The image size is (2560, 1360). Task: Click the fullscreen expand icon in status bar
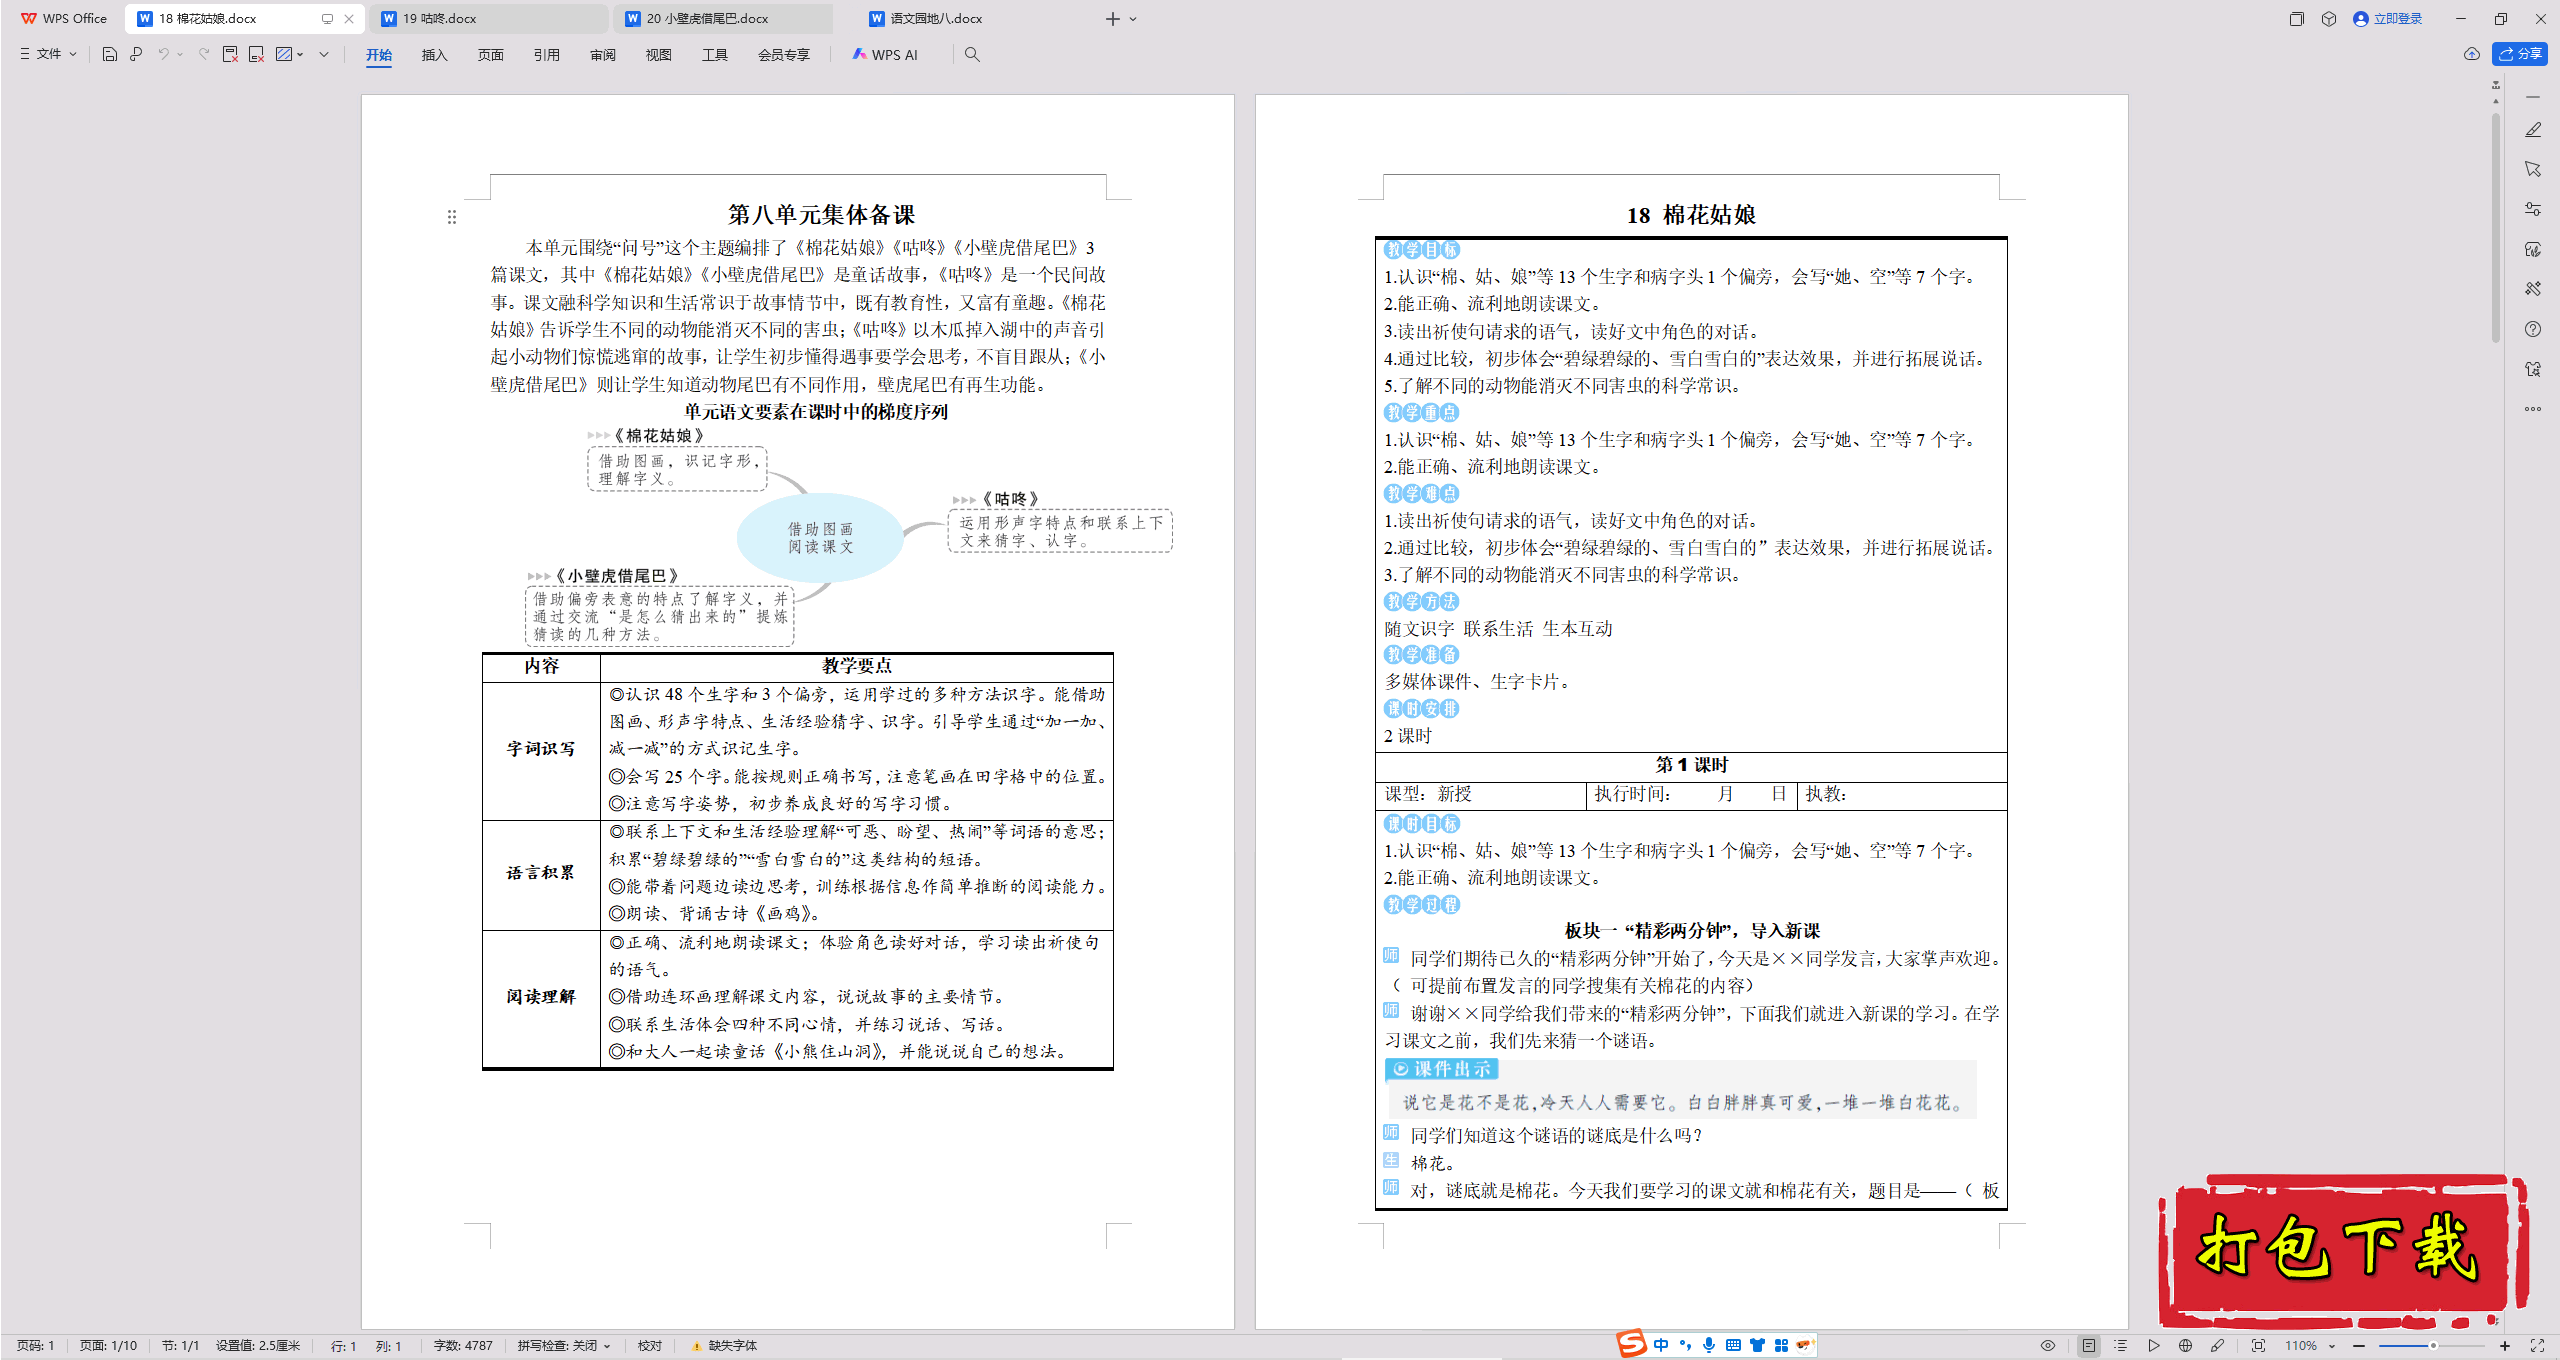[x=2537, y=1346]
